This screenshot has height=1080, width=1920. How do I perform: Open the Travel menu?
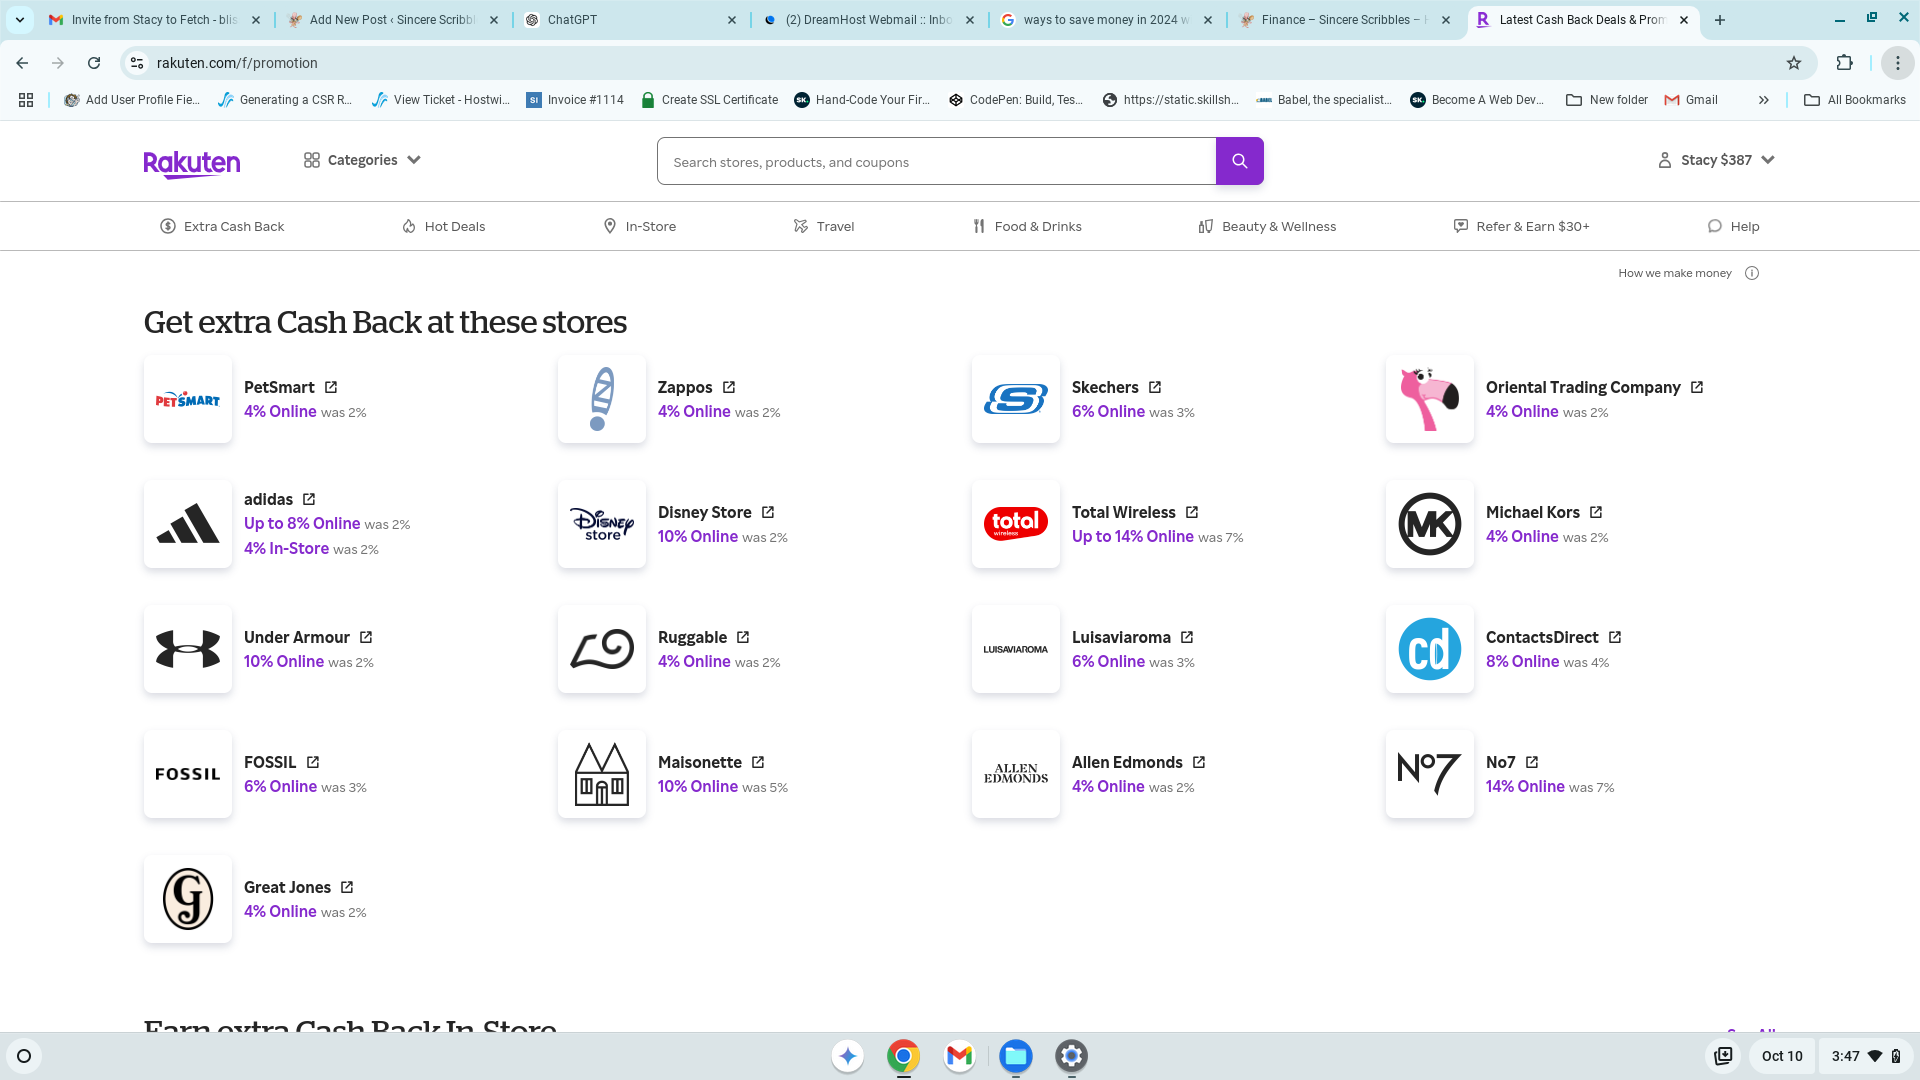[824, 227]
